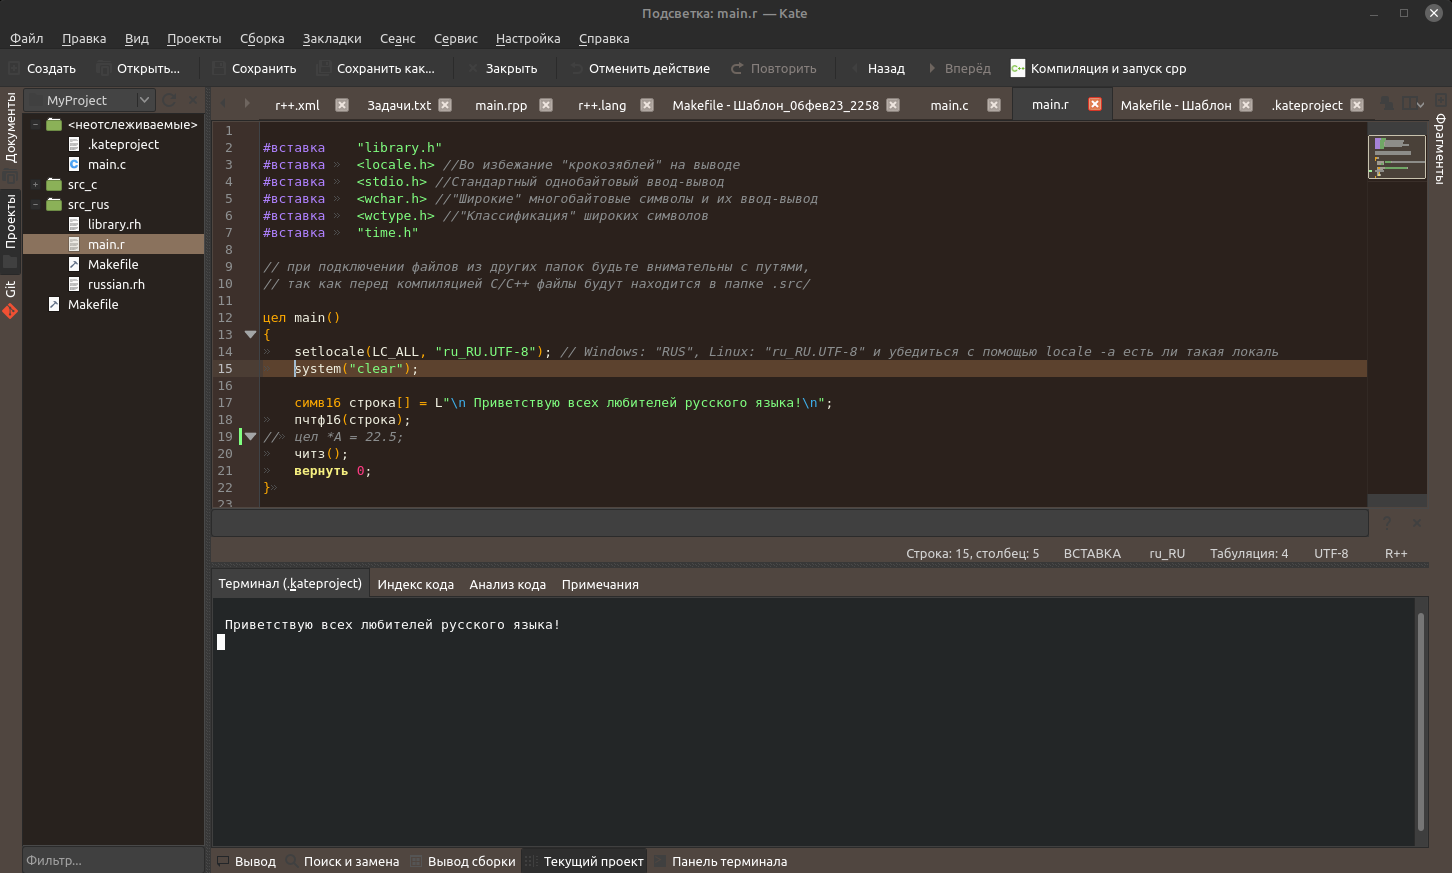Viewport: 1452px width, 873px height.
Task: Toggle the Панель терминала panel button
Action: (720, 861)
